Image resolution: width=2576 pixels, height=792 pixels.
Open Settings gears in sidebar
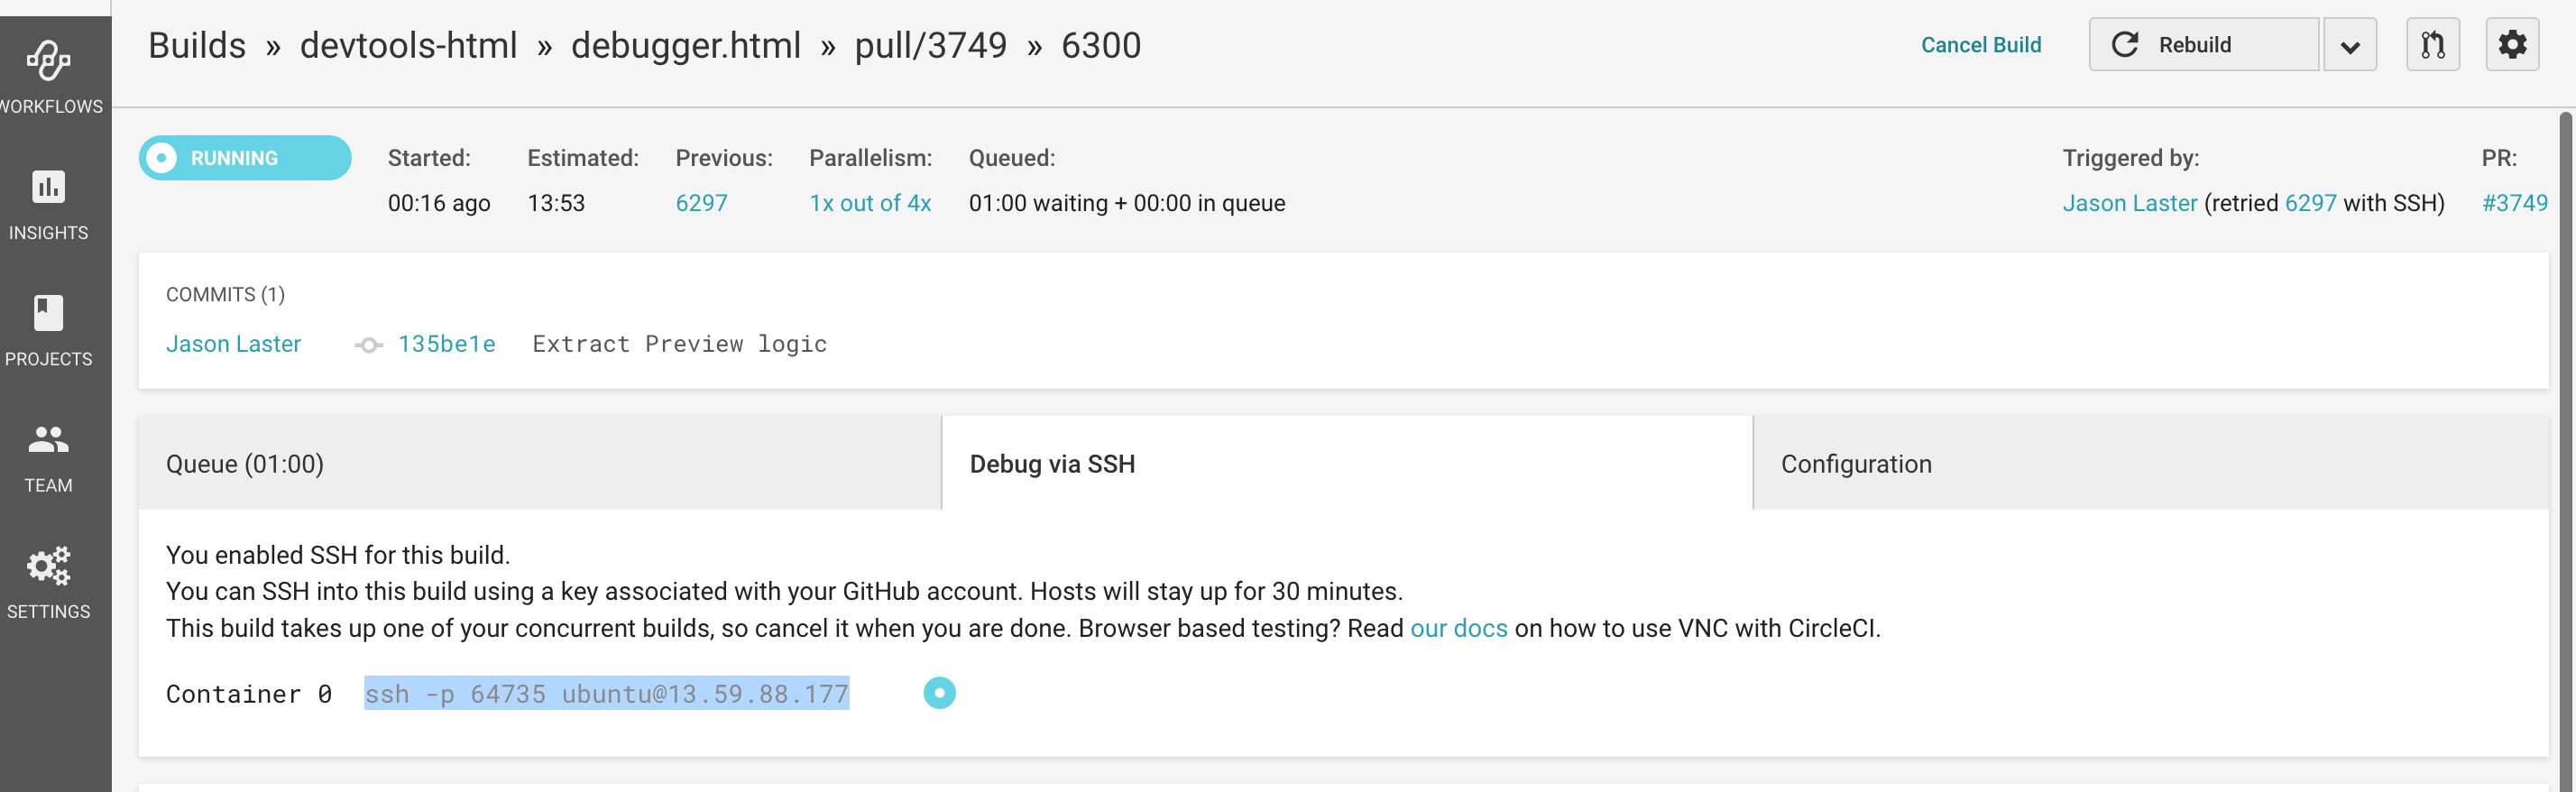(49, 582)
